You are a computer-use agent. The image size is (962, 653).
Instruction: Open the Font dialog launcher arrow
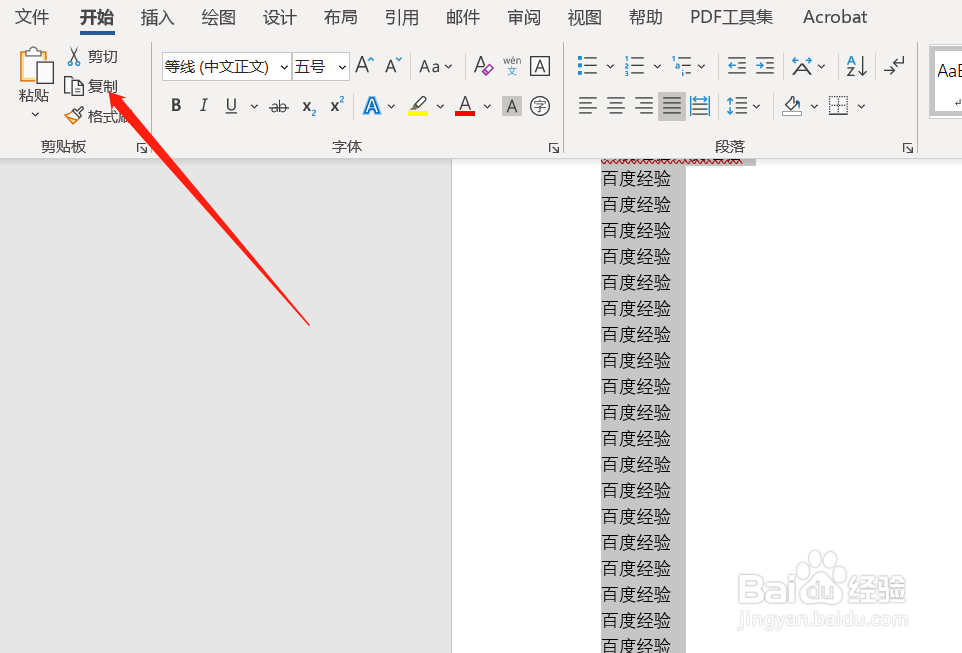point(554,147)
